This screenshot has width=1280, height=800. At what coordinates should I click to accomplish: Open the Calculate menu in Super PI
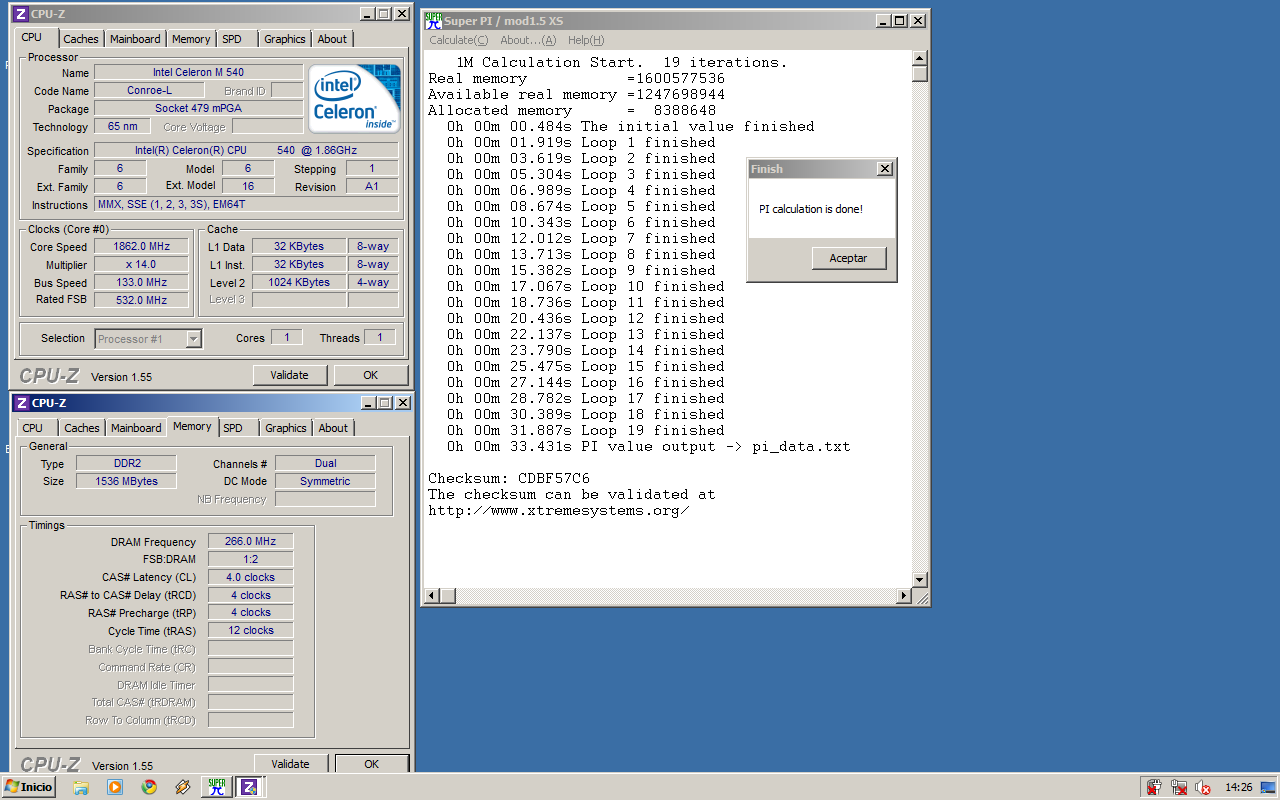(458, 40)
